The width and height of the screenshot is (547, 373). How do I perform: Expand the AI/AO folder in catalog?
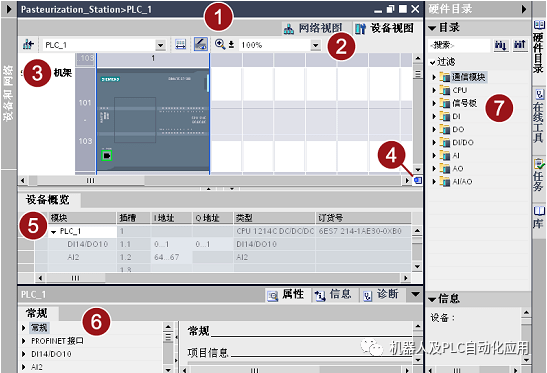point(434,182)
